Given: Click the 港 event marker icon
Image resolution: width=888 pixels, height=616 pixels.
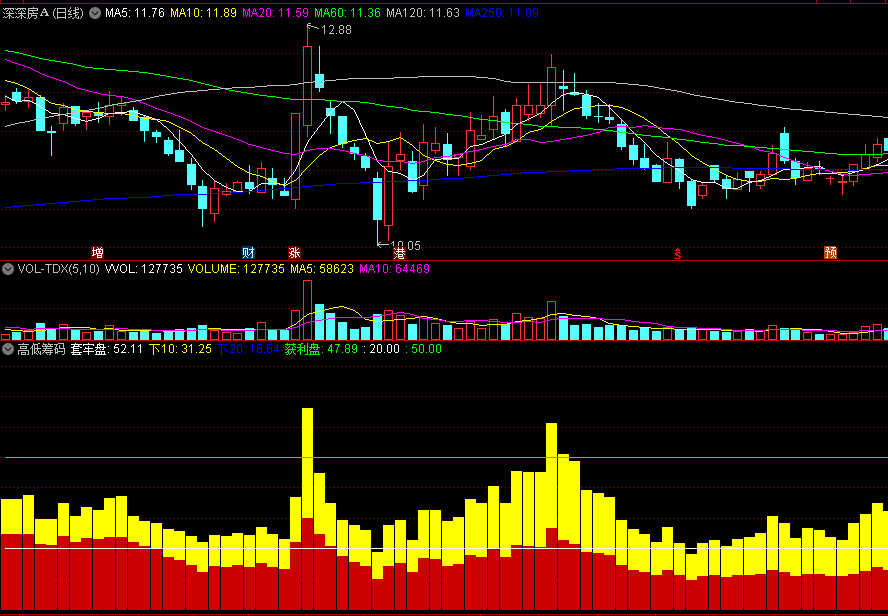Looking at the screenshot, I should [399, 253].
